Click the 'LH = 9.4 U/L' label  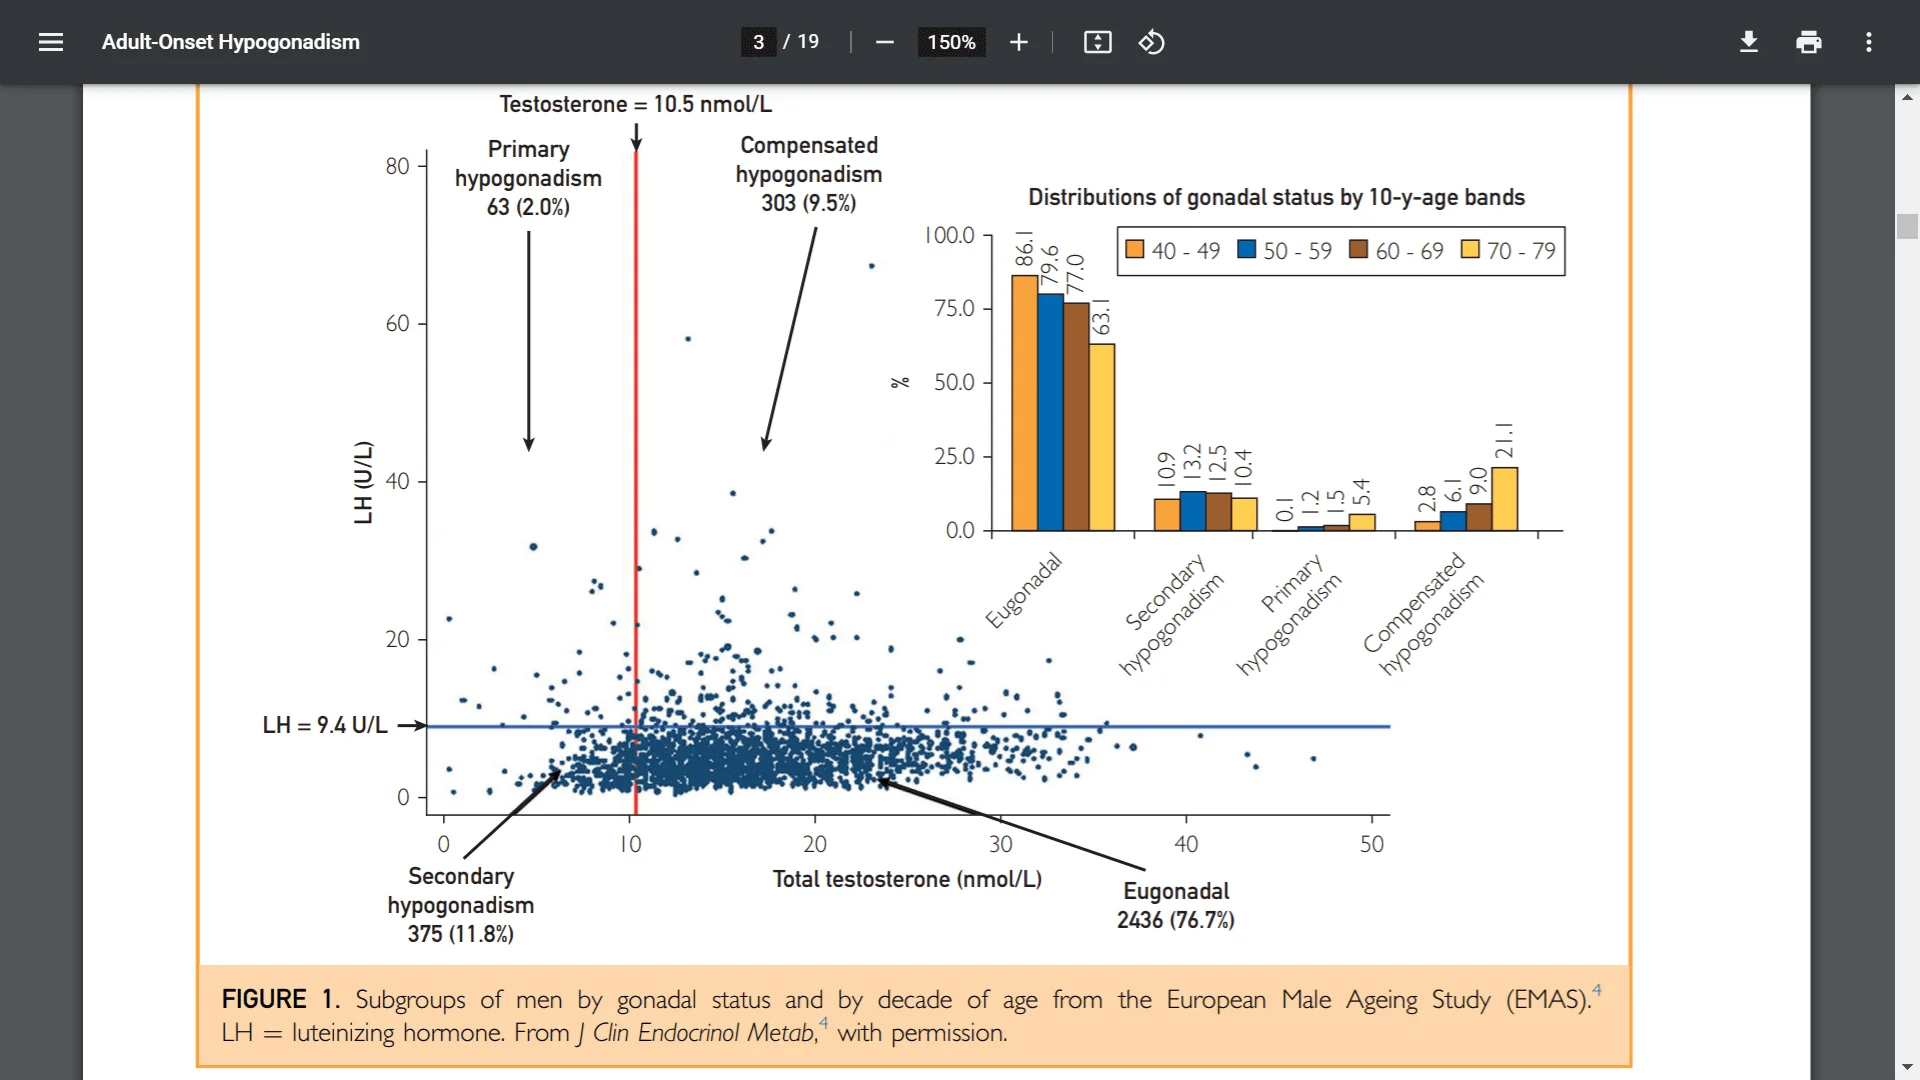pyautogui.click(x=325, y=725)
